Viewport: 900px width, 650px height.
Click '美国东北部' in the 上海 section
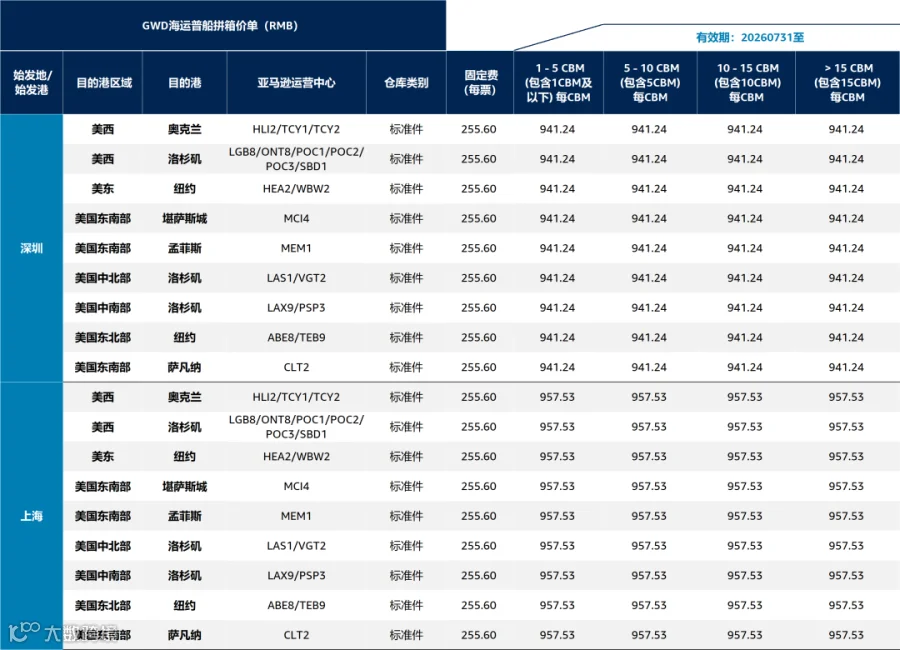103,605
